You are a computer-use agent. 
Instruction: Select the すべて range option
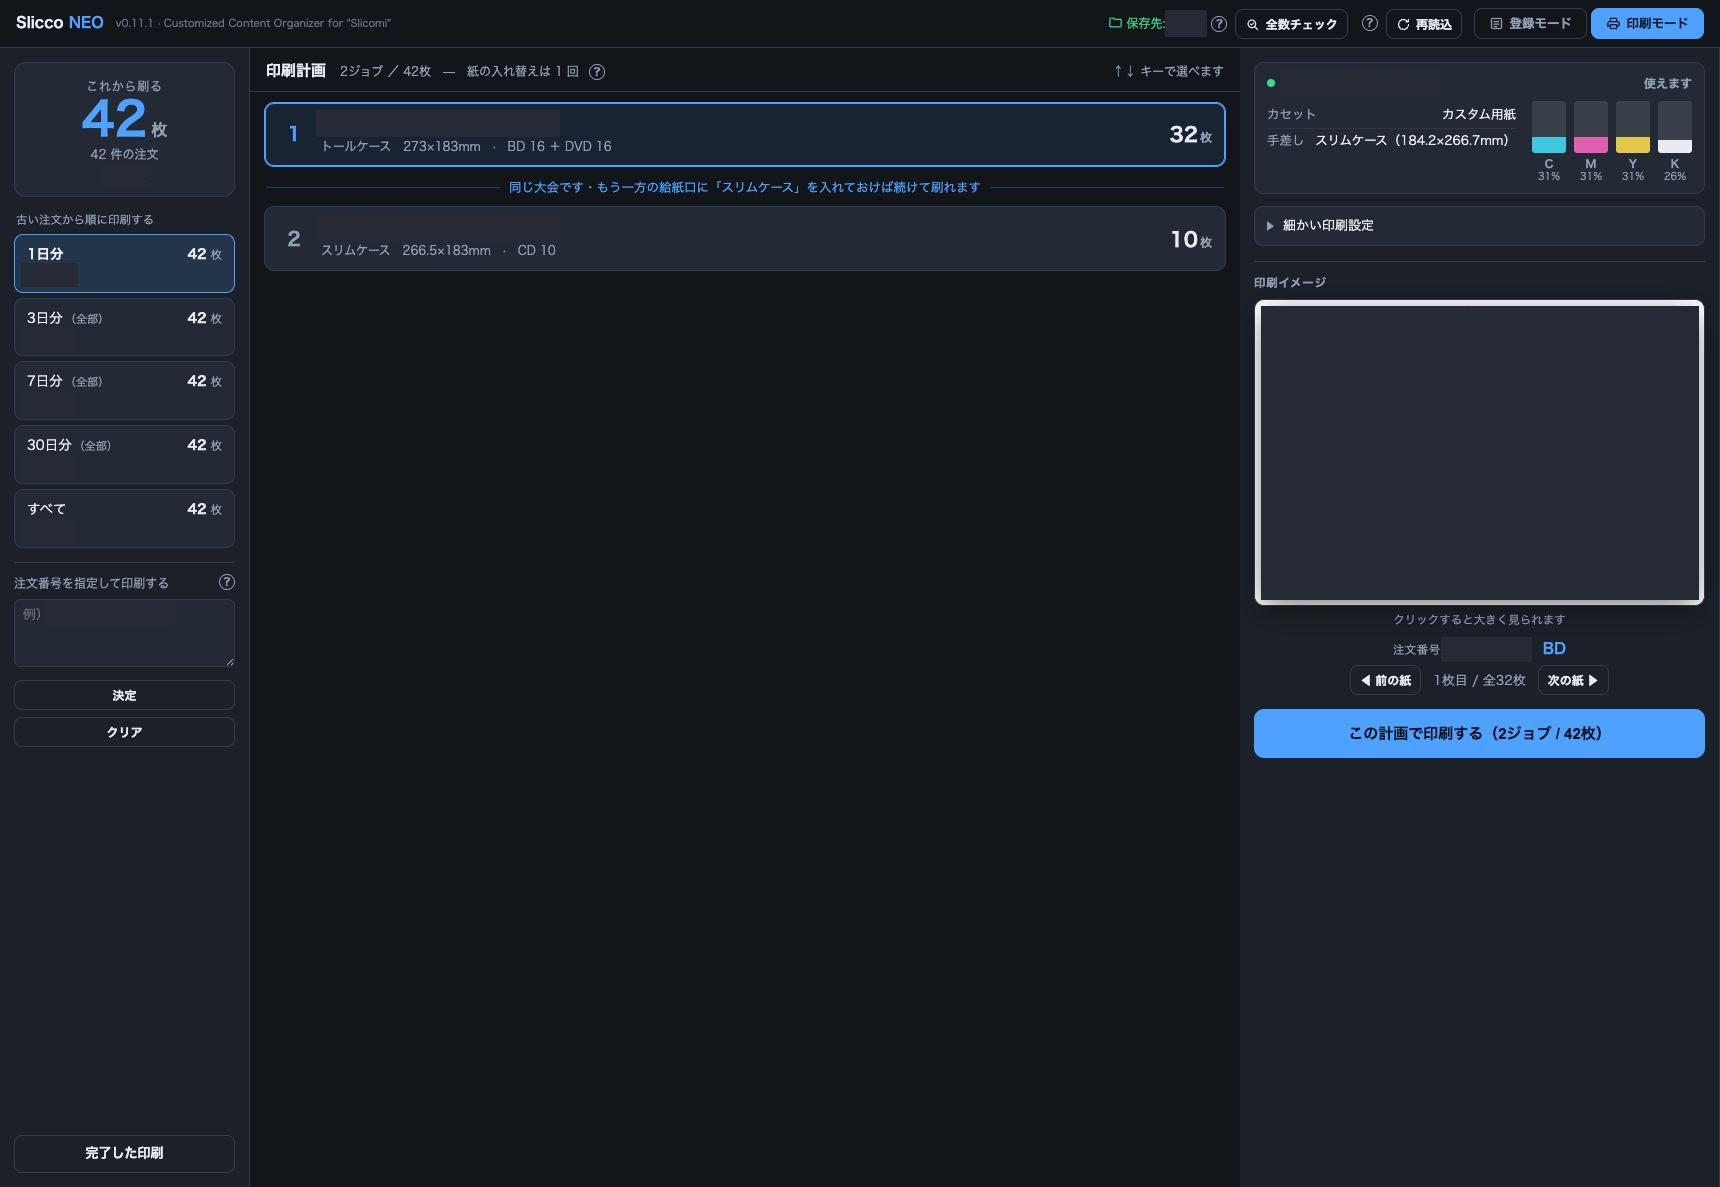[x=124, y=518]
